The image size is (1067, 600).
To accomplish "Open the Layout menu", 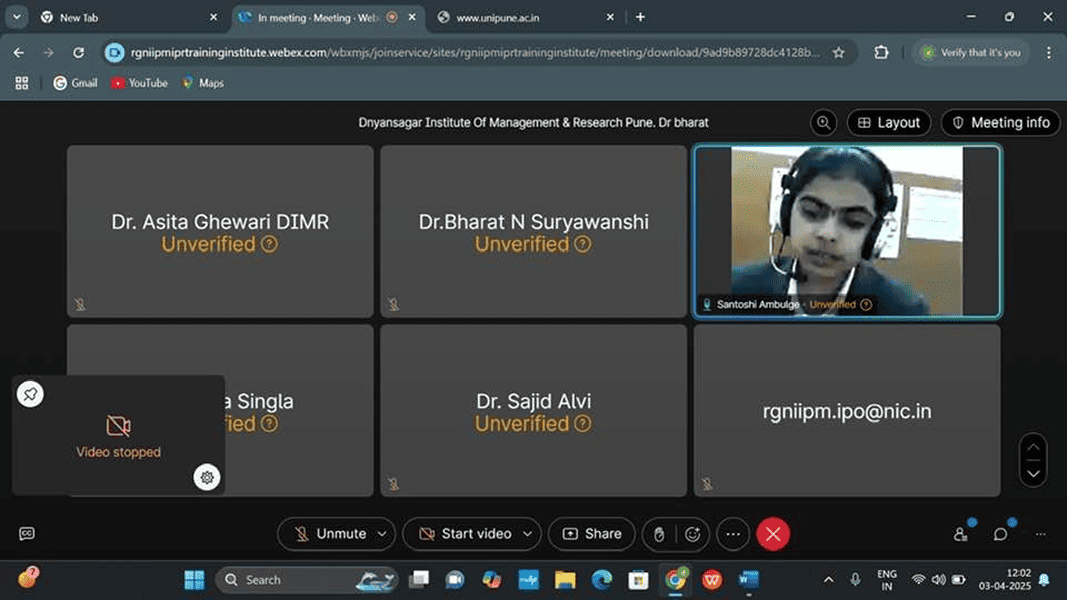I will [889, 122].
